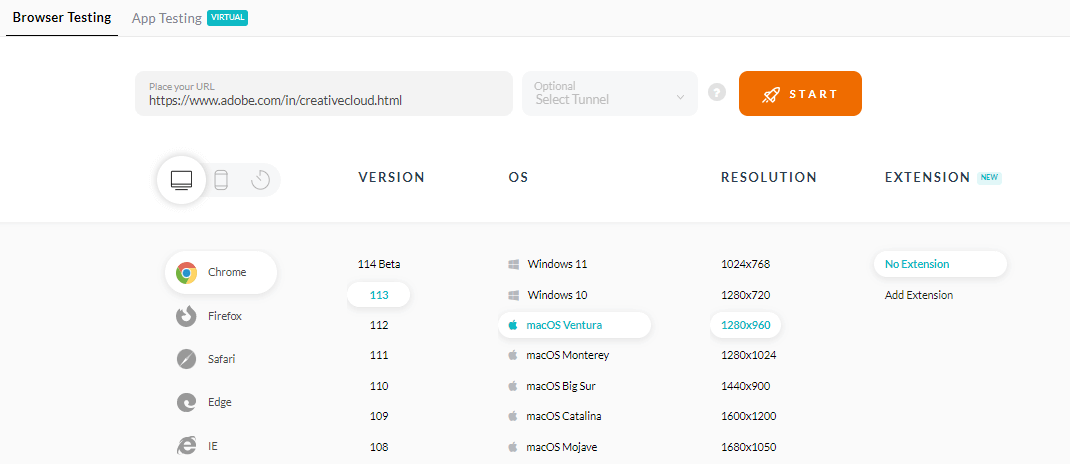Click the Safari compass logo
This screenshot has height=464, width=1070.
coord(186,359)
